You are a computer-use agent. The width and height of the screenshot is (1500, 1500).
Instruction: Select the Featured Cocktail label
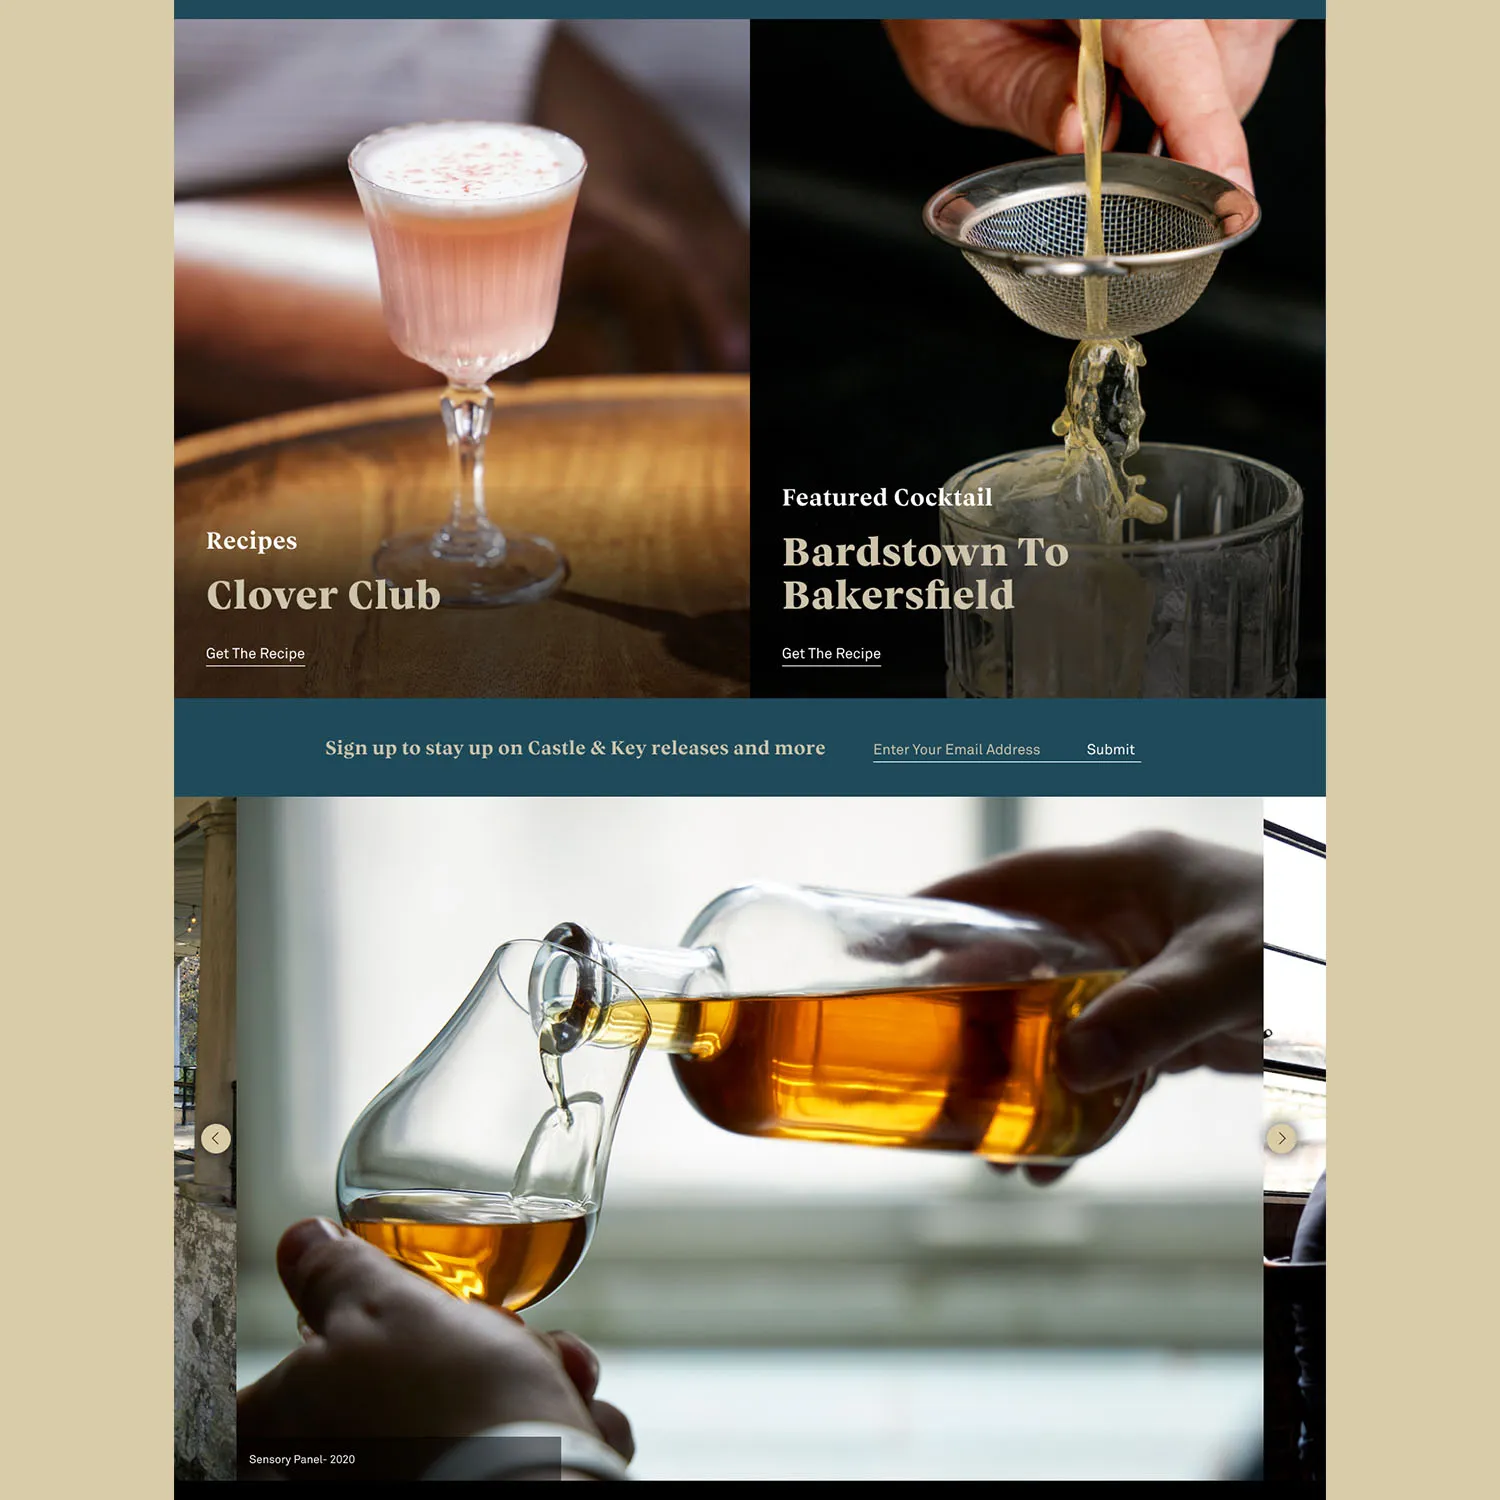tap(887, 497)
